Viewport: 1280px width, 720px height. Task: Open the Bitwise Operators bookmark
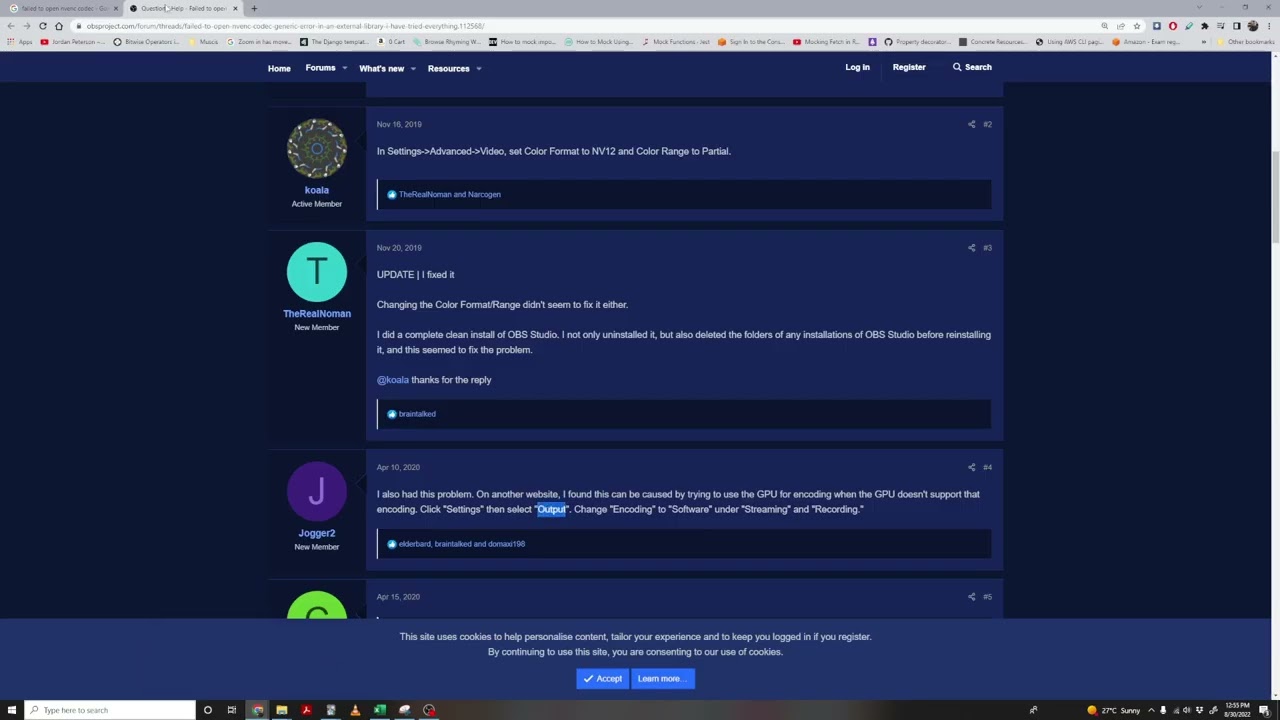pyautogui.click(x=147, y=42)
